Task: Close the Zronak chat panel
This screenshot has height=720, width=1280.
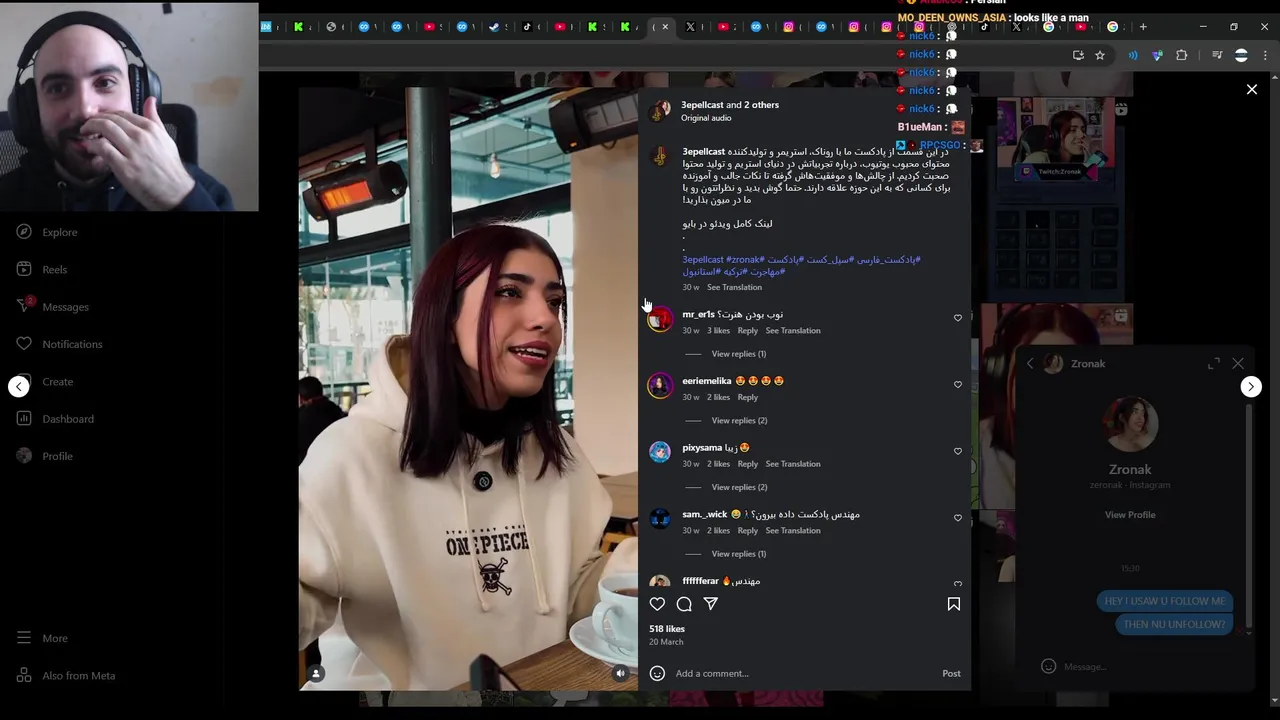Action: [x=1238, y=364]
